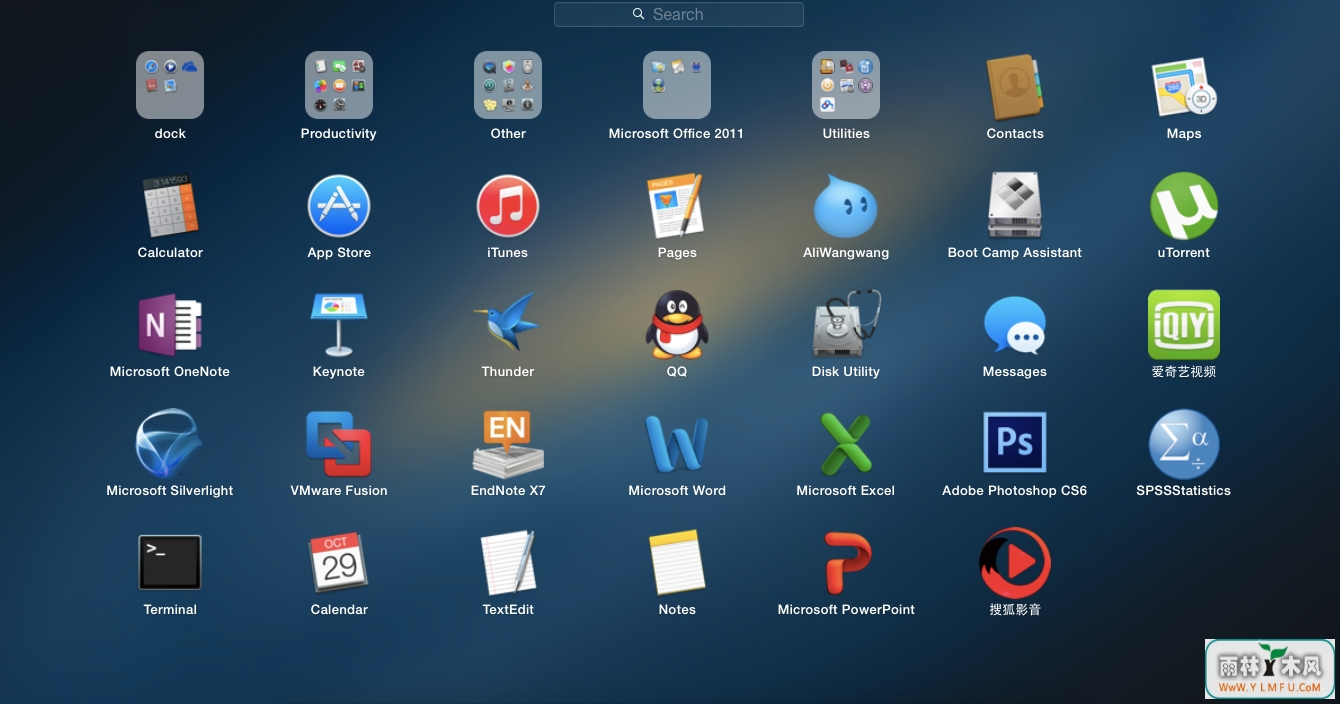Viewport: 1340px width, 704px height.
Task: Launch Adobe Photoshop CS6
Action: pyautogui.click(x=1015, y=442)
